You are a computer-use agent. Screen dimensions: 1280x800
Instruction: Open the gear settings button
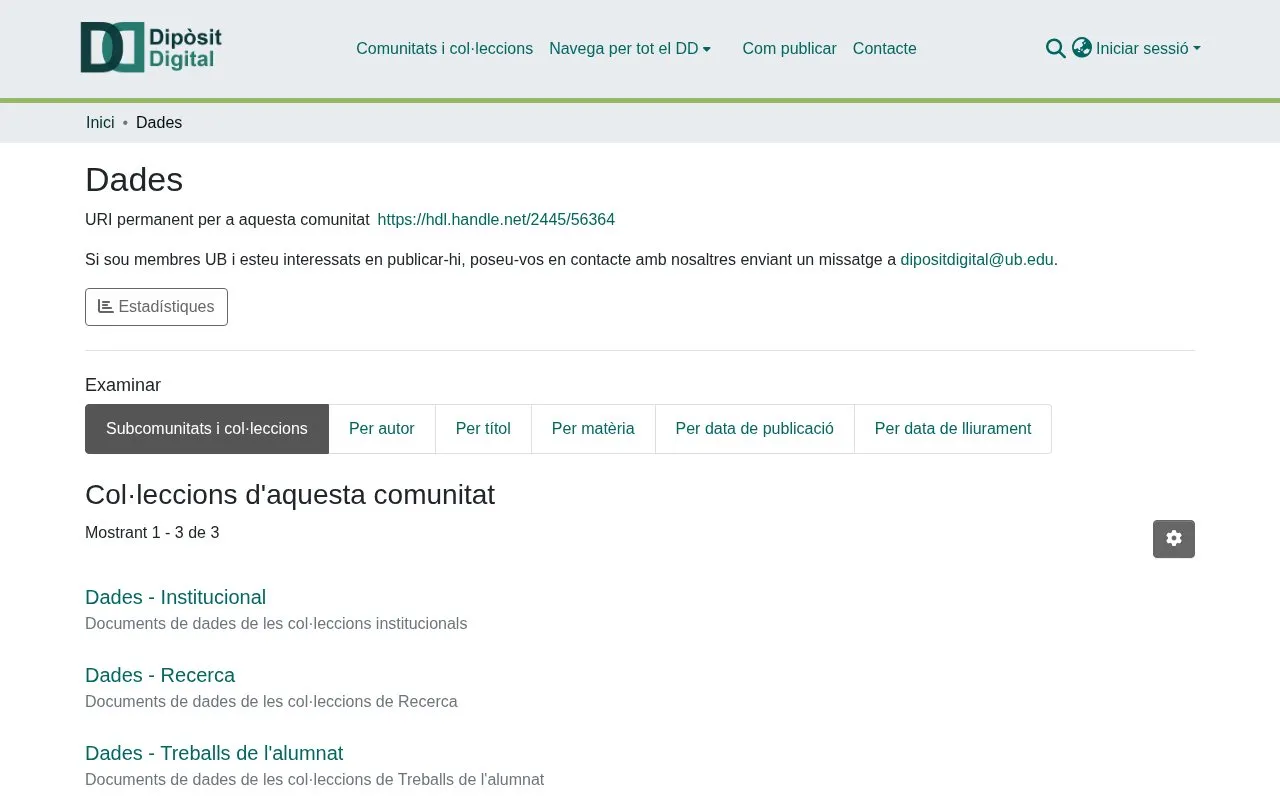tap(1174, 539)
